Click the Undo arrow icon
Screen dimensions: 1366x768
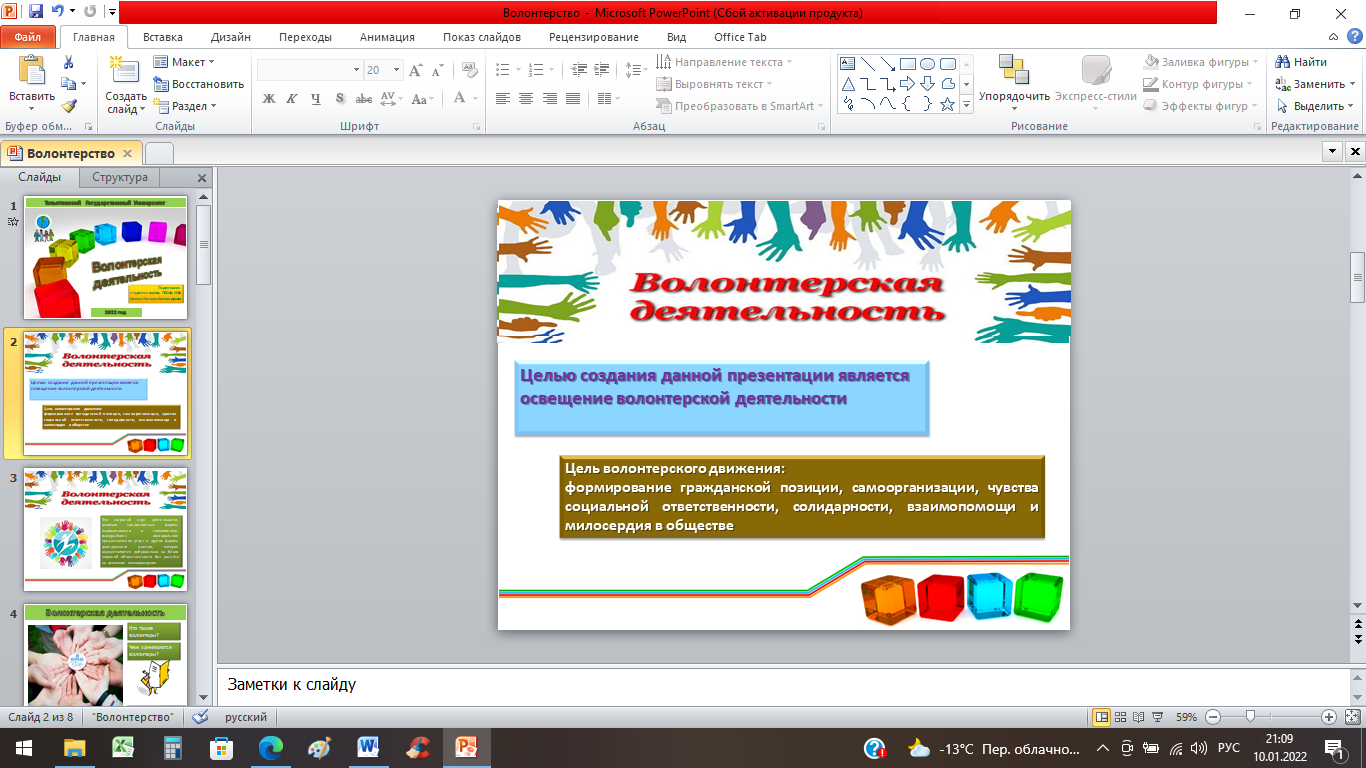(56, 13)
